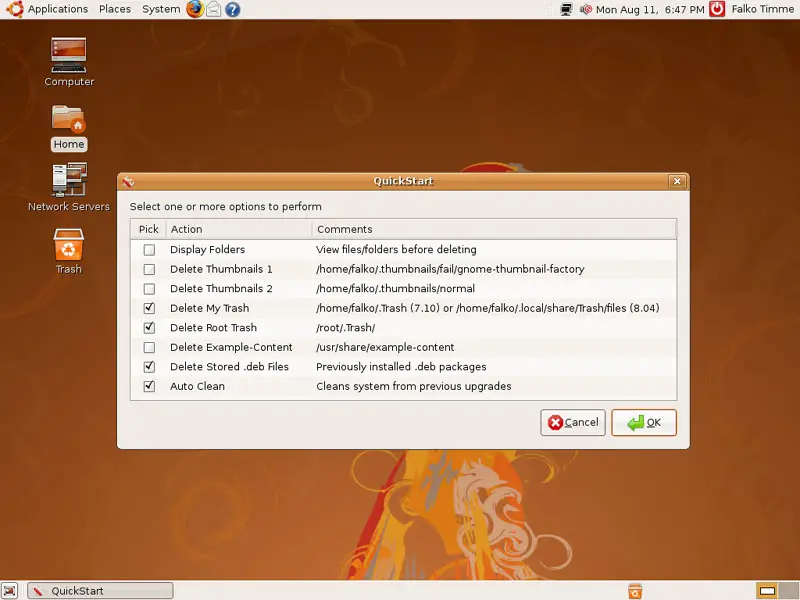The width and height of the screenshot is (800, 600).
Task: Select 'Delete Thumbnails 1' action text
Action: (221, 269)
